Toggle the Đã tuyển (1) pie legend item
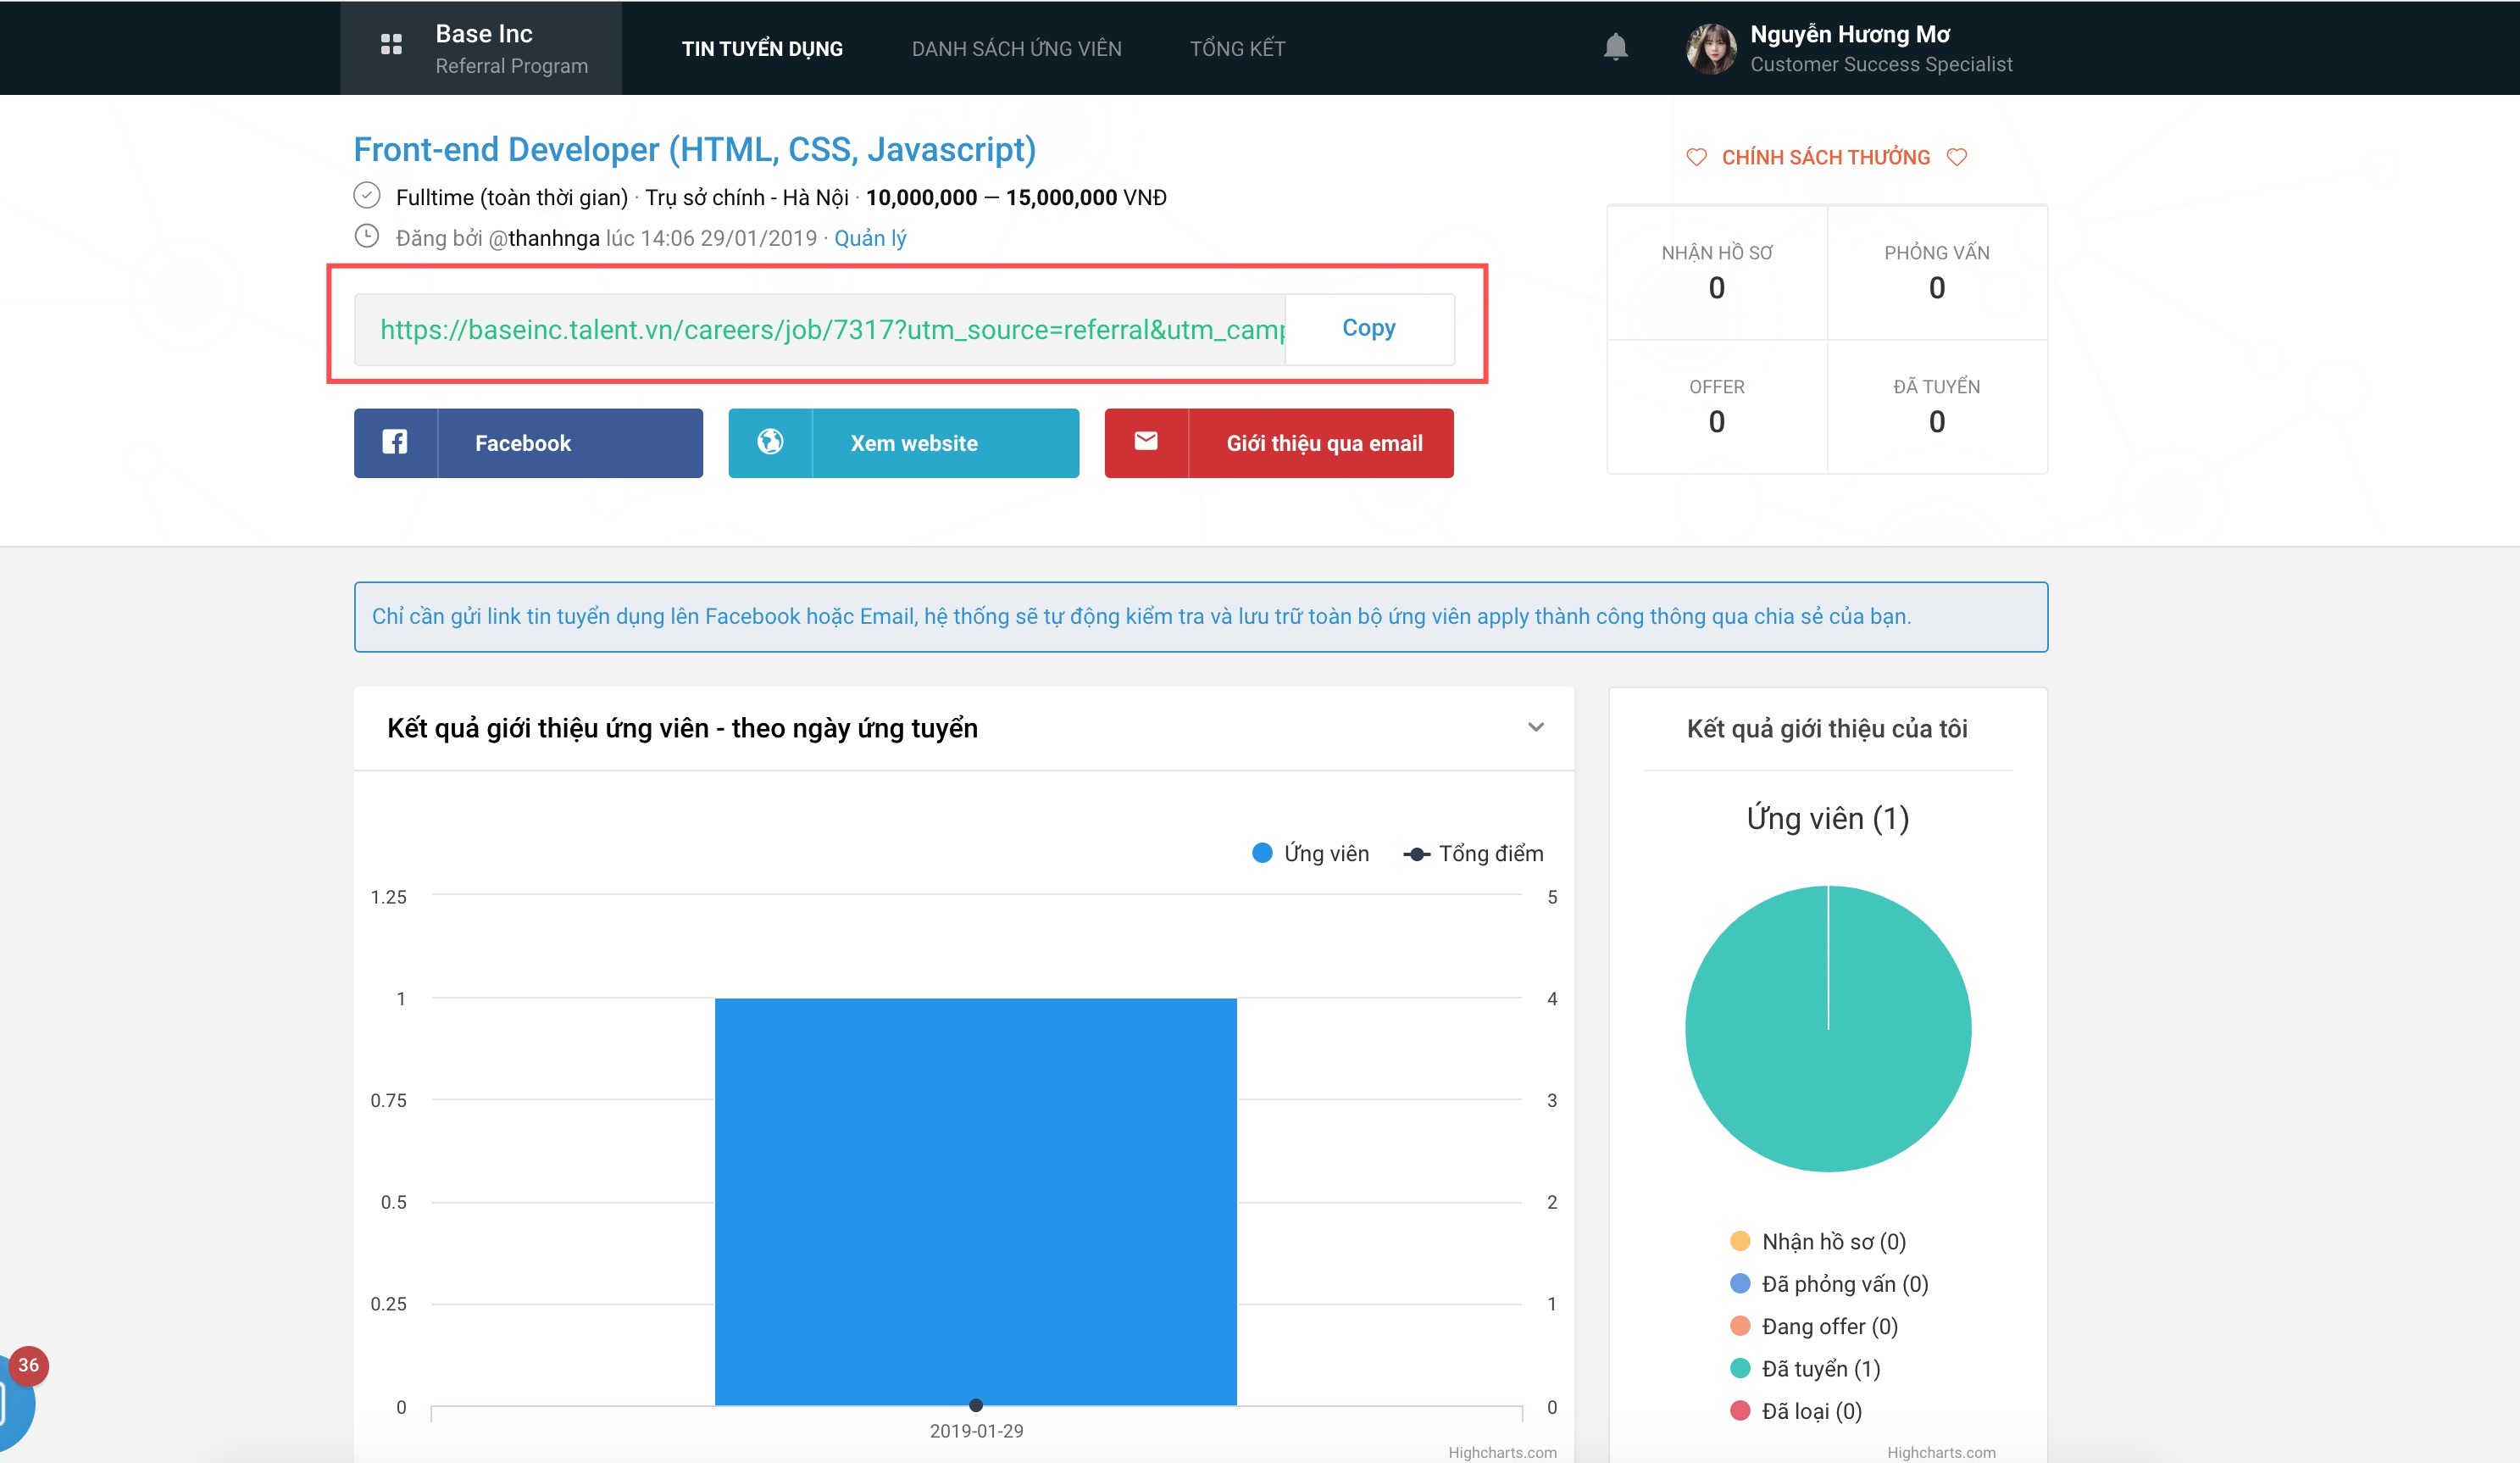This screenshot has height=1463, width=2520. coord(1805,1368)
